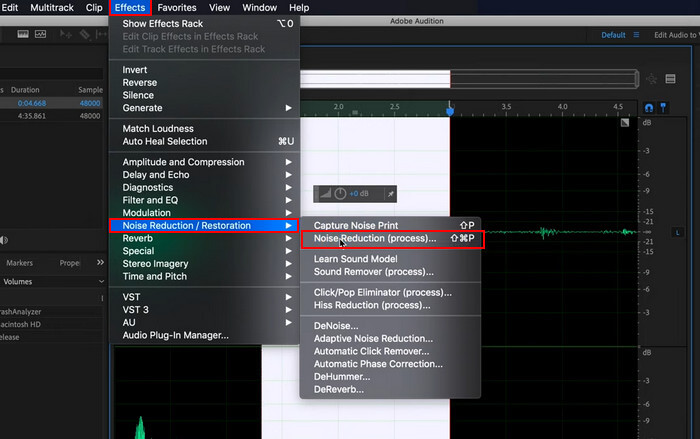Expand Special submenu
The width and height of the screenshot is (700, 439).
point(204,251)
